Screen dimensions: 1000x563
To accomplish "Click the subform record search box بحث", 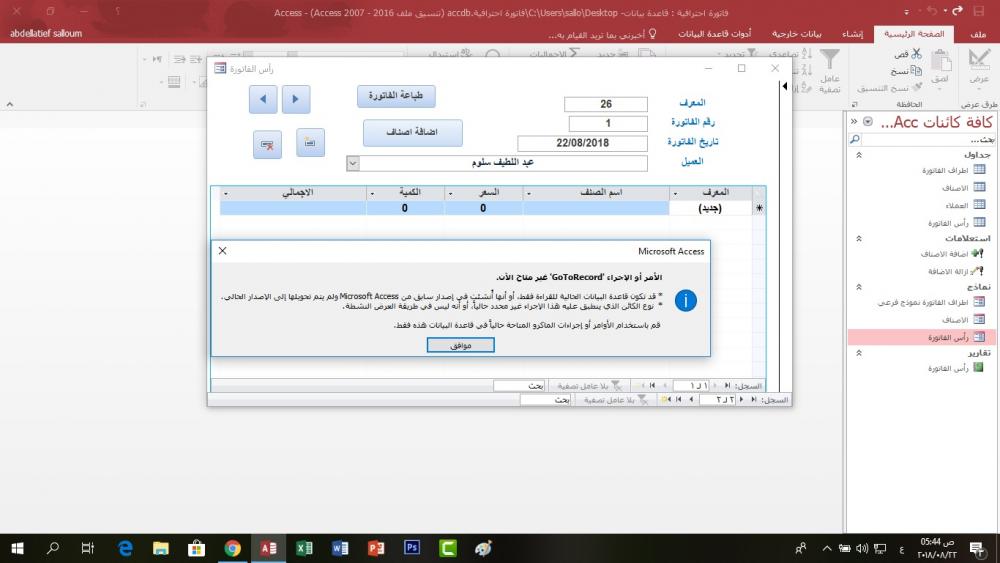I will pos(518,386).
